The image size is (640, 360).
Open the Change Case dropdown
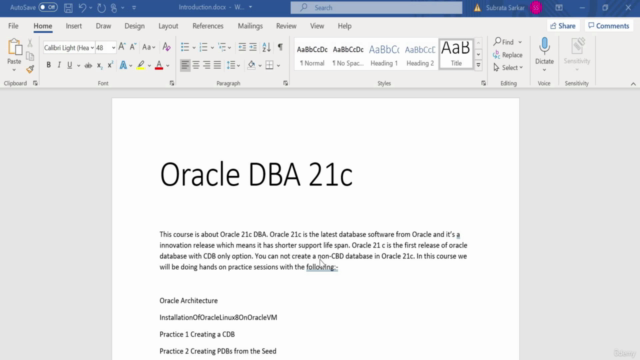click(x=149, y=47)
